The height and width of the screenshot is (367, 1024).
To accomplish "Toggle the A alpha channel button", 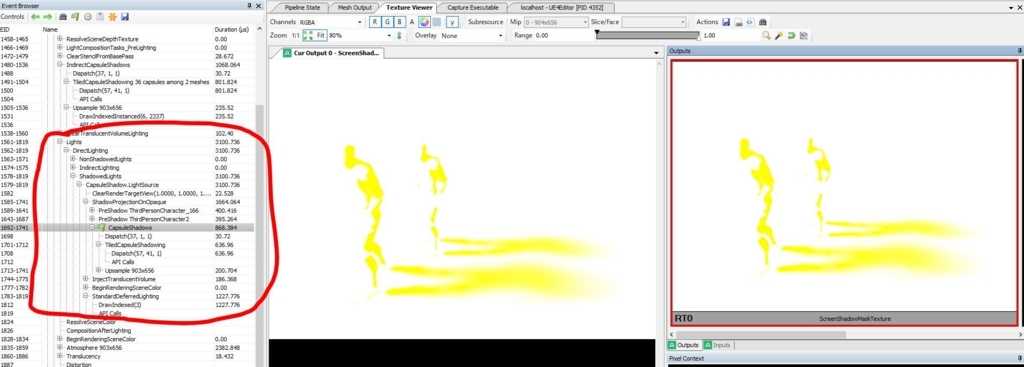I will 411,22.
